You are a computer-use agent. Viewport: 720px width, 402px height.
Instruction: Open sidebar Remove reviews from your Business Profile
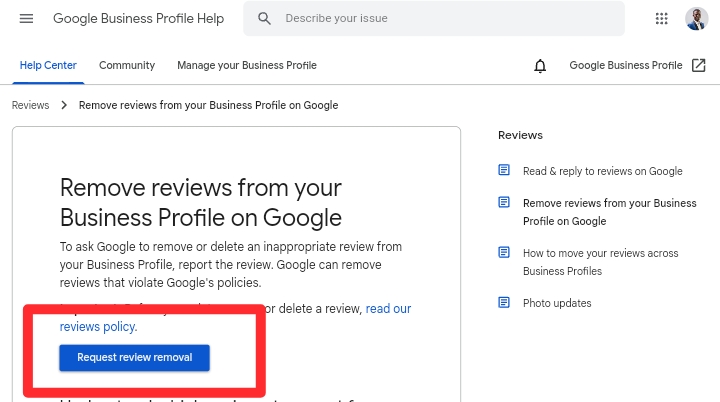click(x=610, y=212)
